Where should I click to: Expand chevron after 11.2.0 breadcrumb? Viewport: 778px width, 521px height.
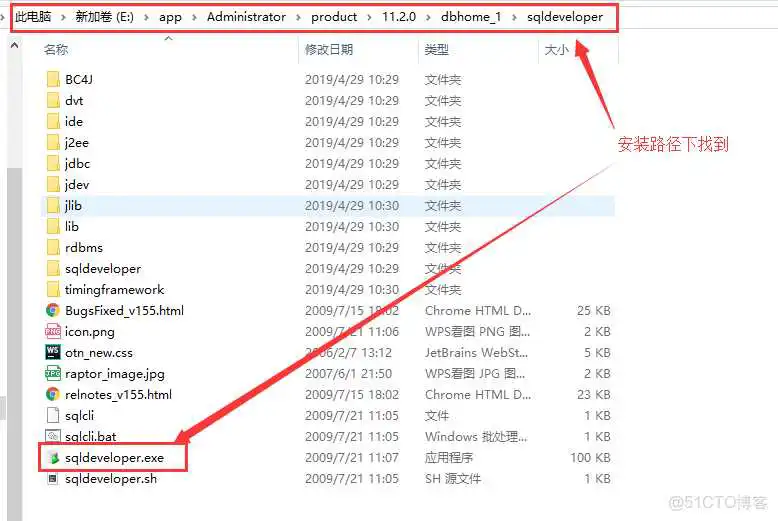pyautogui.click(x=428, y=17)
